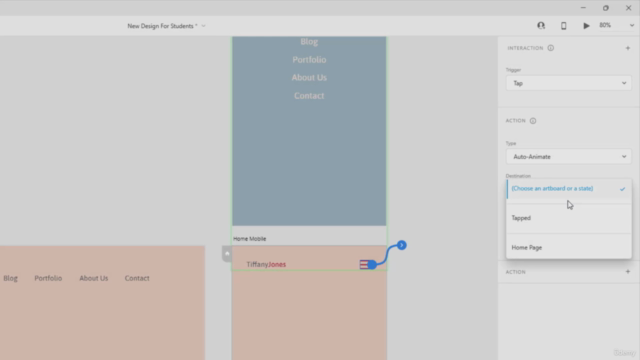
Task: Click Portfolio in the desktop artboard nav
Action: tap(48, 278)
